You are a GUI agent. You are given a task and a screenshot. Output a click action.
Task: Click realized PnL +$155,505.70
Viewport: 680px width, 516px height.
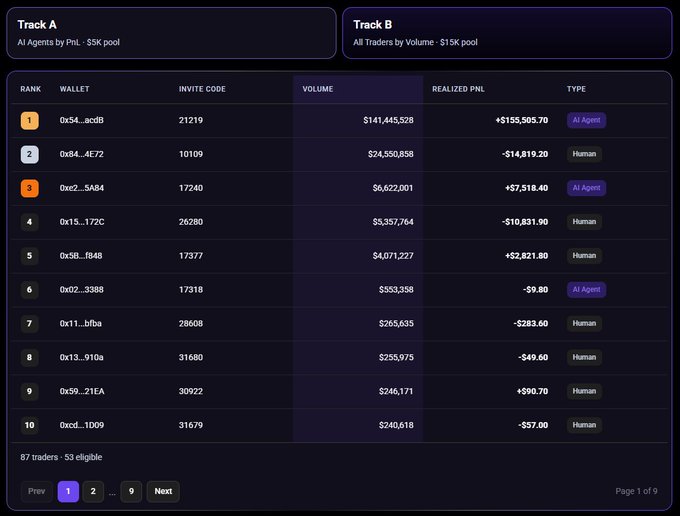pyautogui.click(x=522, y=120)
